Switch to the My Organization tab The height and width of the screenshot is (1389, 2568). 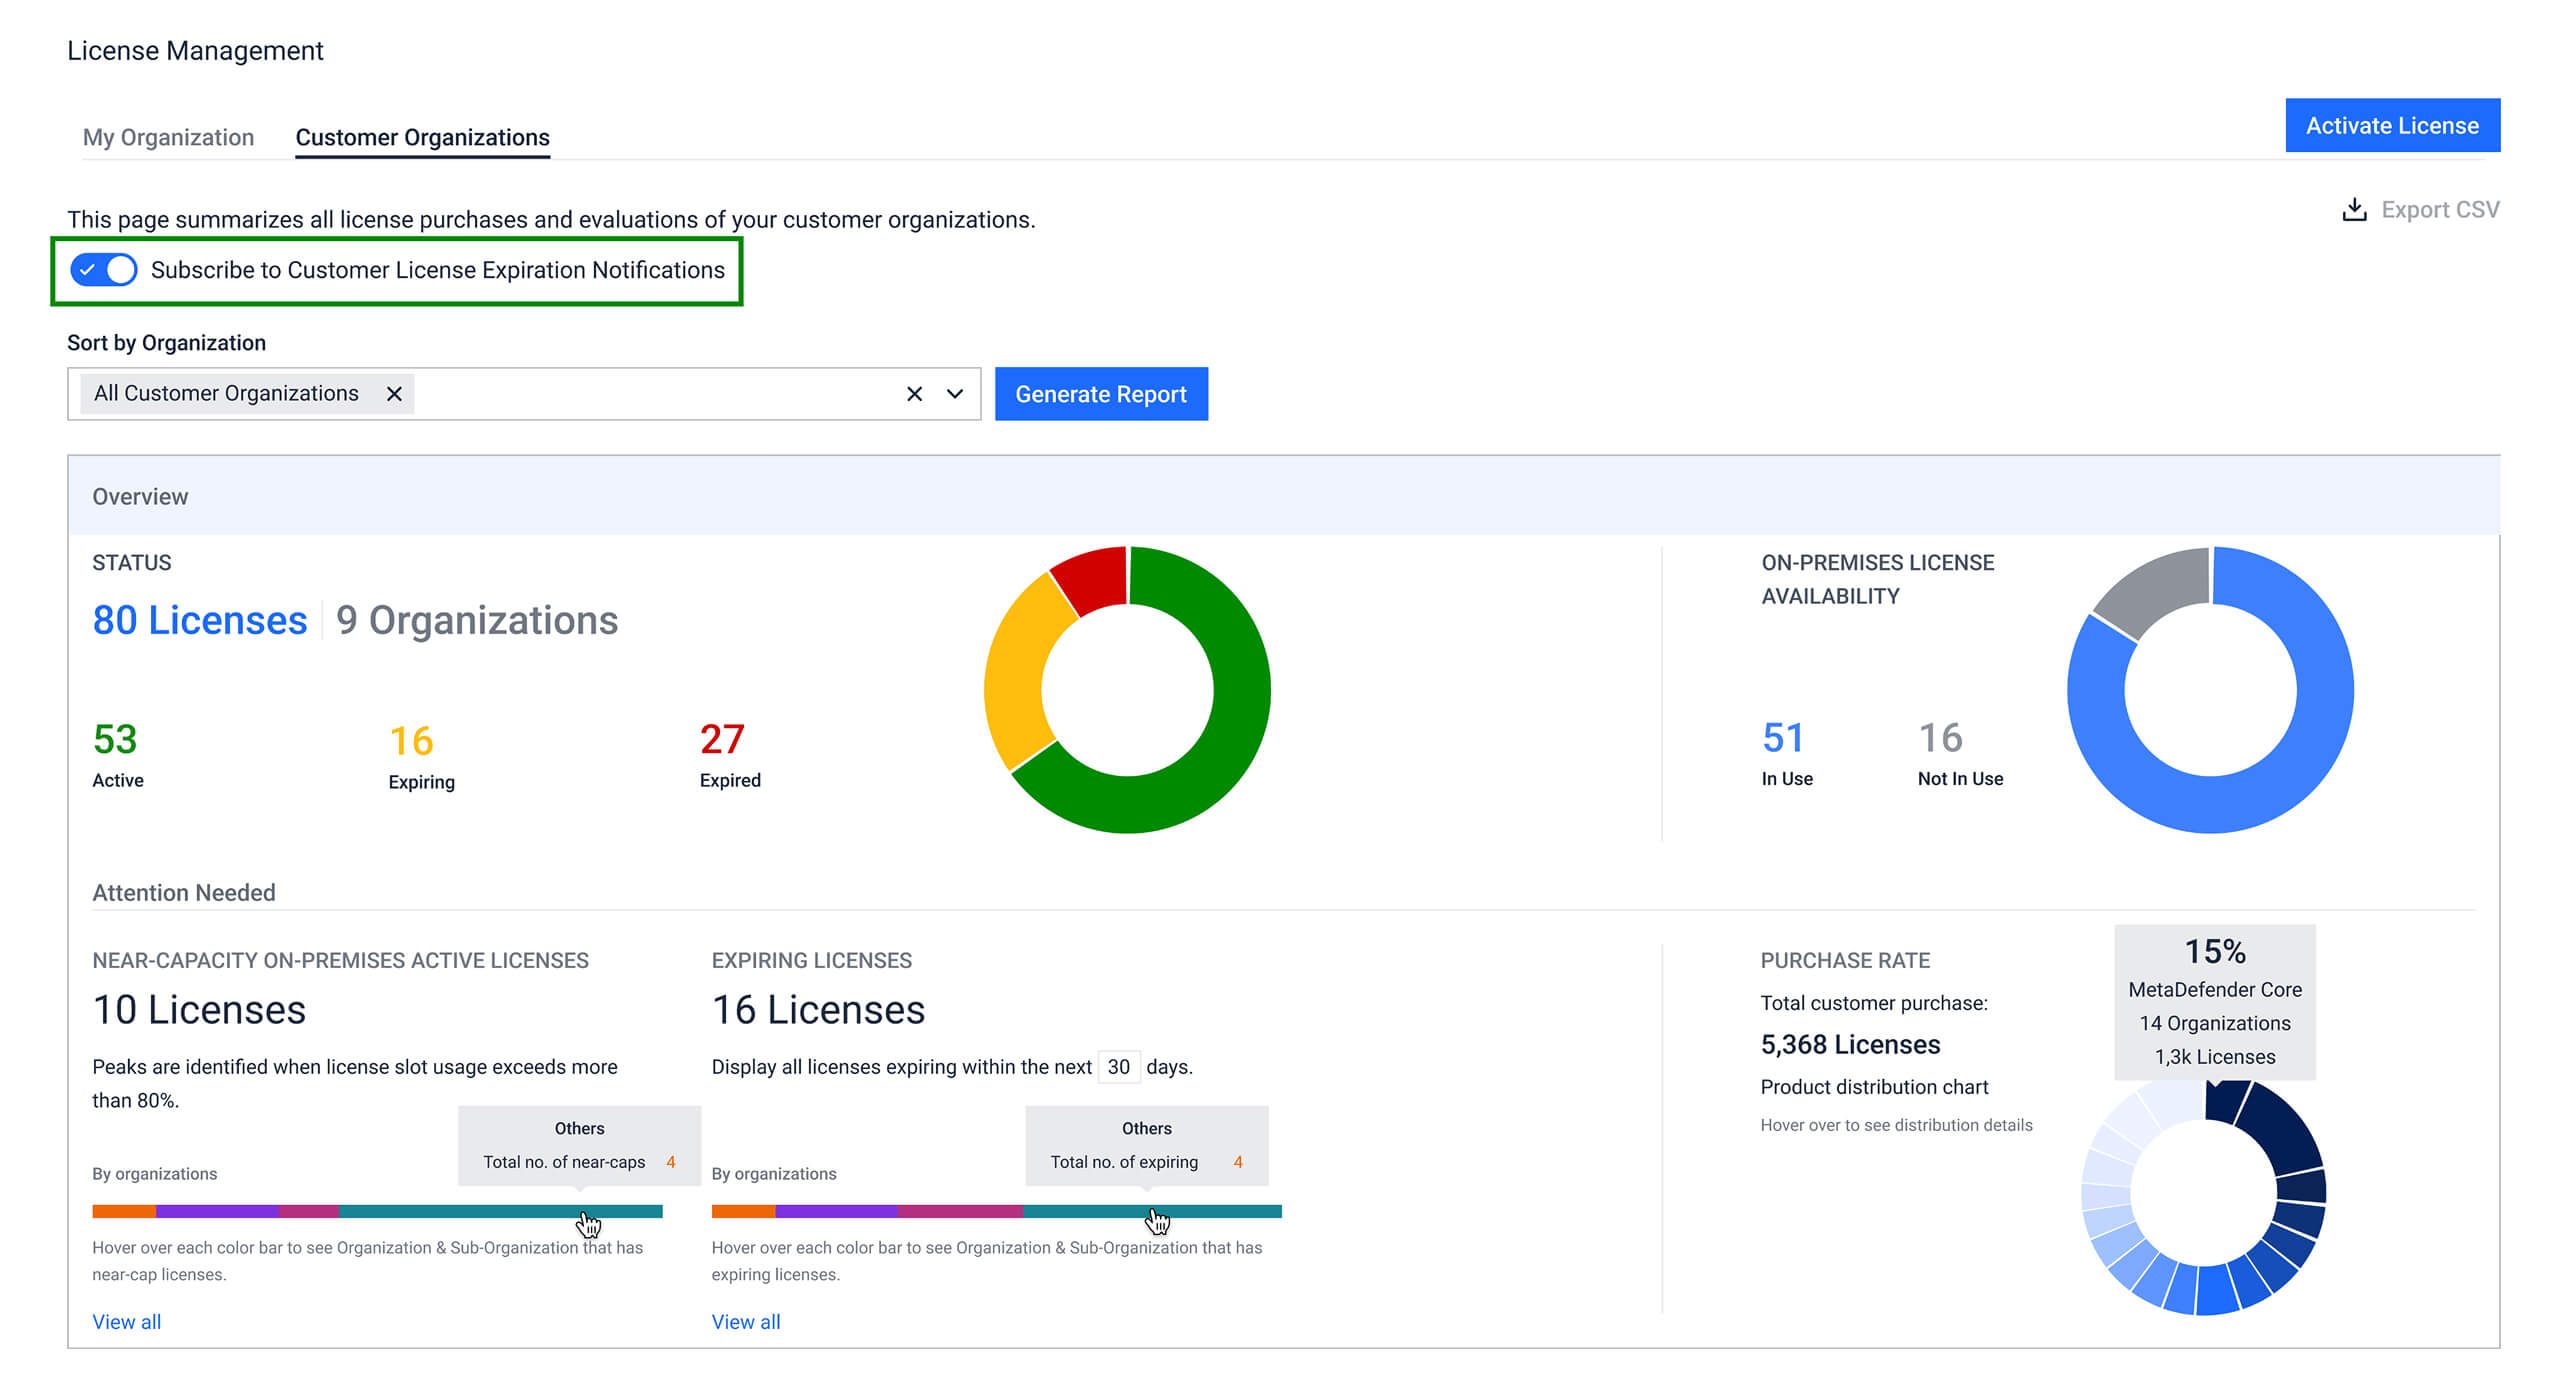[x=168, y=137]
